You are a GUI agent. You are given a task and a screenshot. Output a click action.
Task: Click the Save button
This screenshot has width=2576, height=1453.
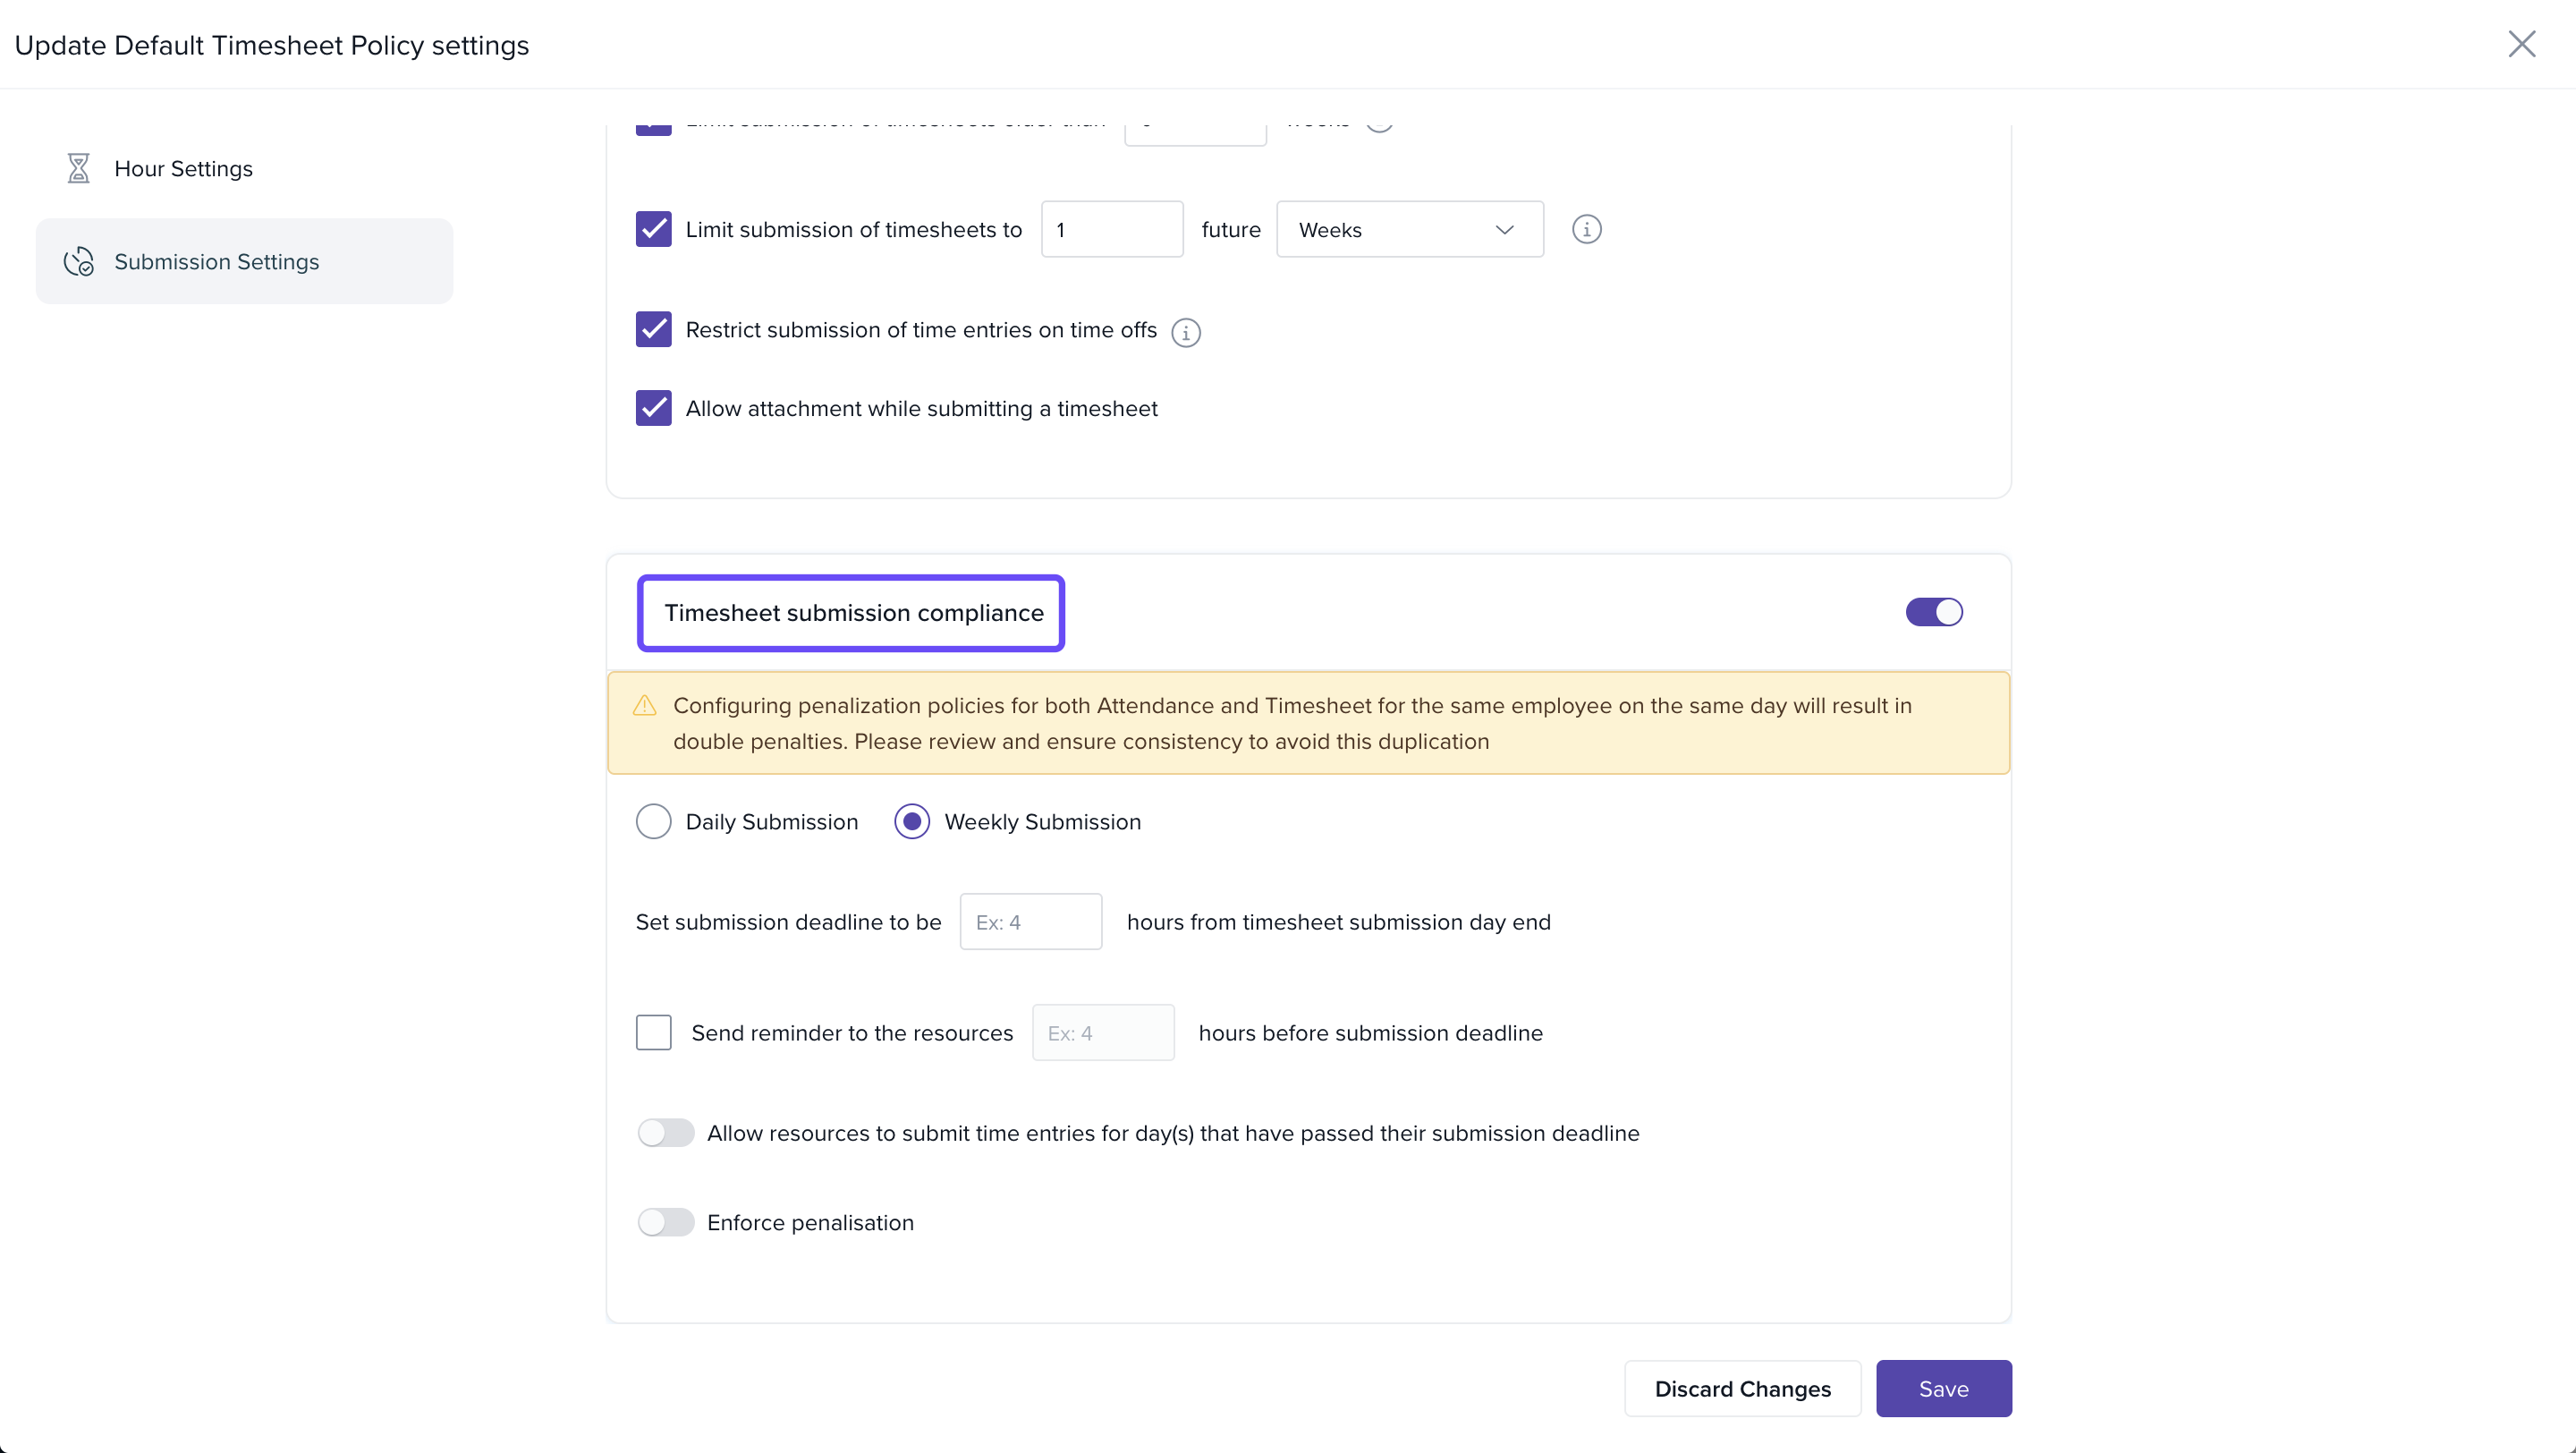click(1942, 1388)
